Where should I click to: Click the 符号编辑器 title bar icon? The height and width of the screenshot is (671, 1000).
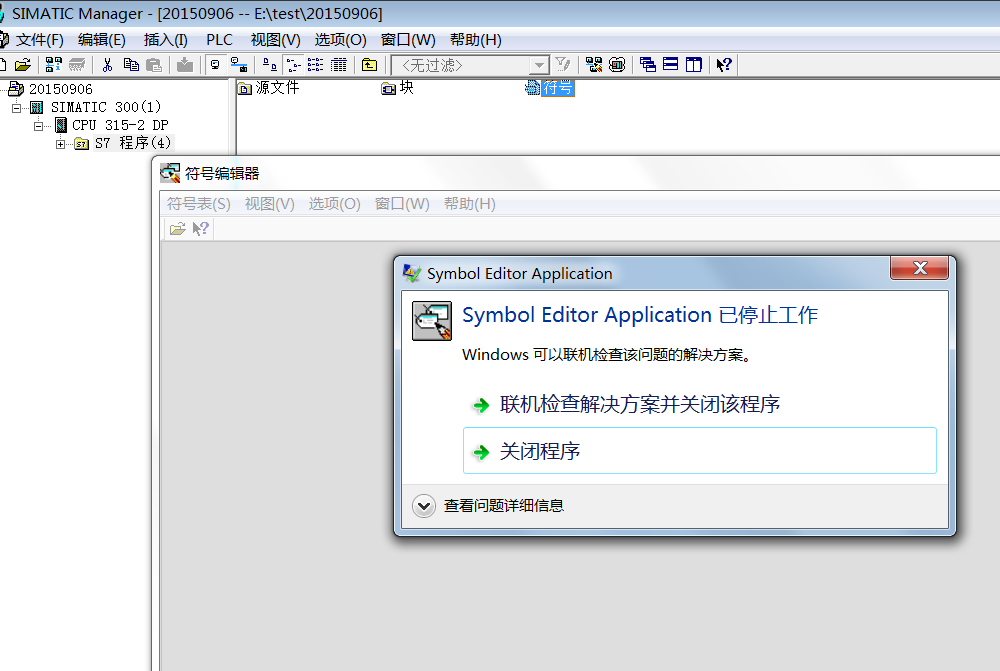pyautogui.click(x=170, y=173)
